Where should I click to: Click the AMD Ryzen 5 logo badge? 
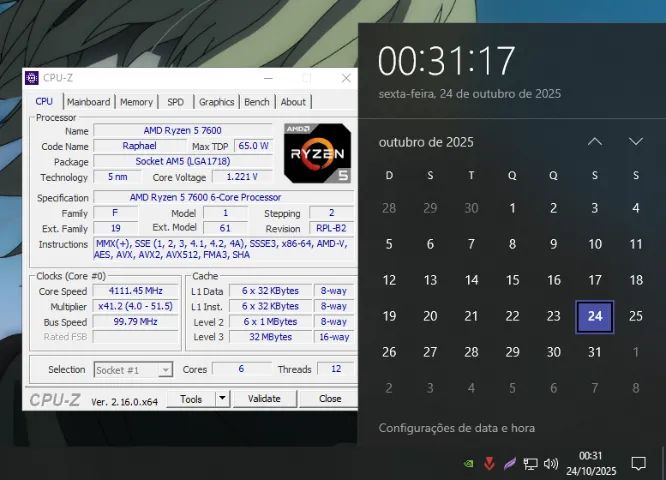coord(316,152)
